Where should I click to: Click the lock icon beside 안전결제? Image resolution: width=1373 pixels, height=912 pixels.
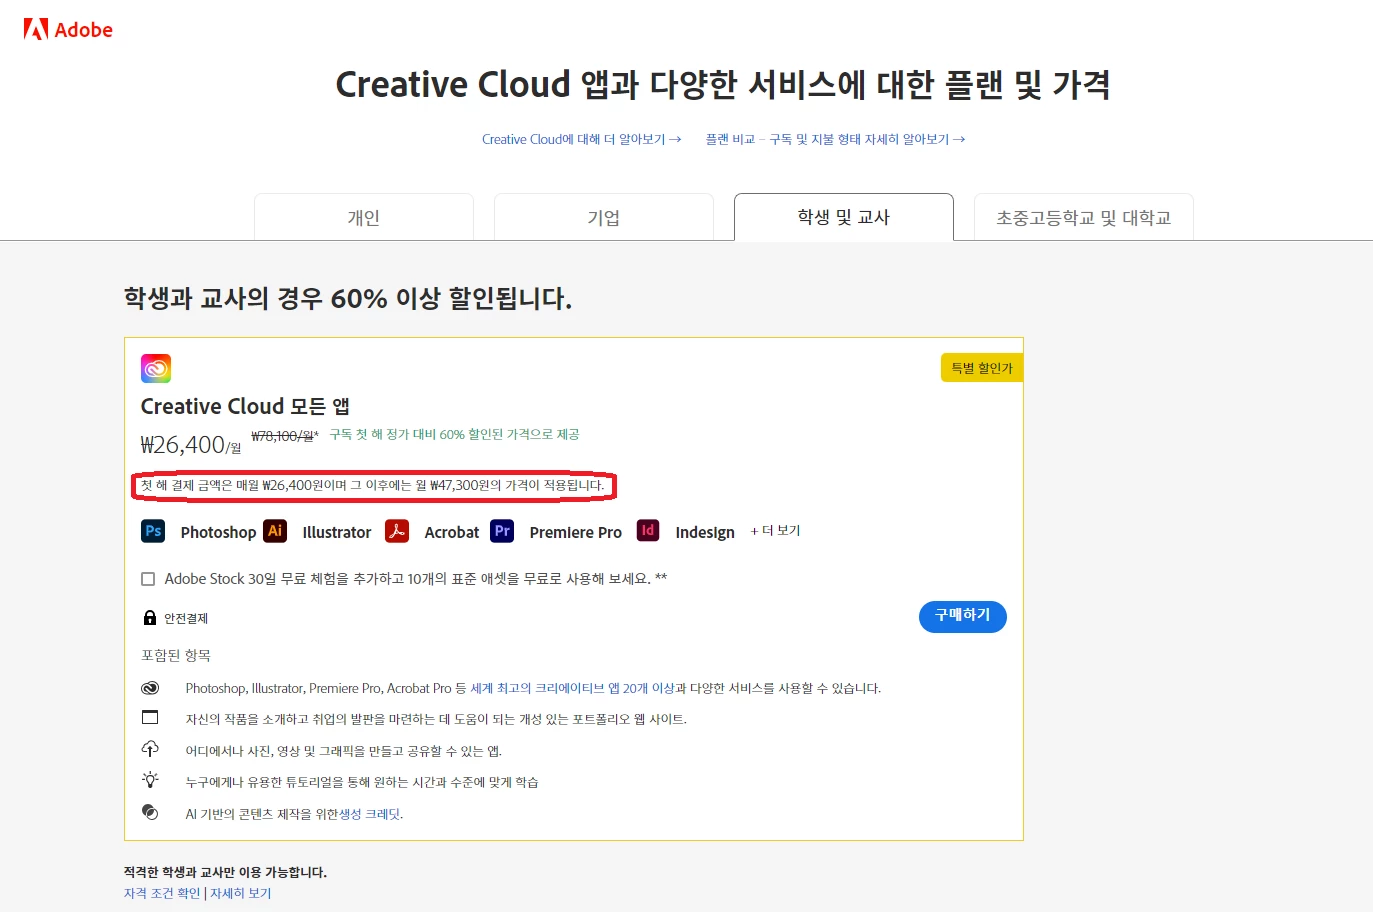tap(150, 618)
